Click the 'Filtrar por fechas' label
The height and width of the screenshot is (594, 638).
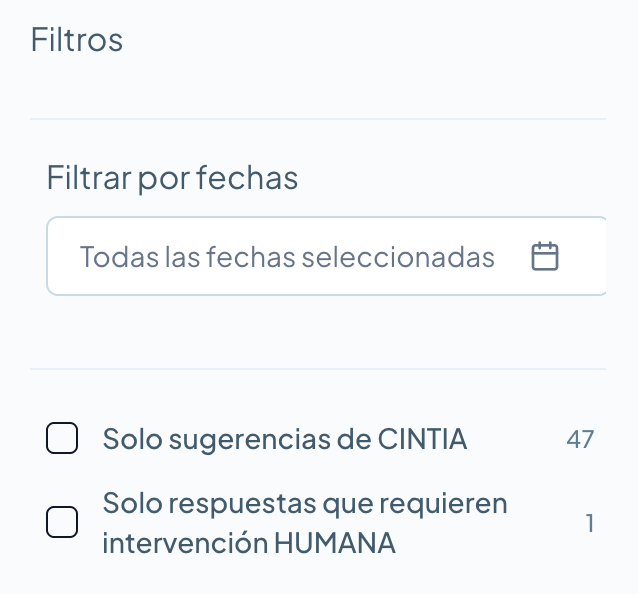(172, 179)
